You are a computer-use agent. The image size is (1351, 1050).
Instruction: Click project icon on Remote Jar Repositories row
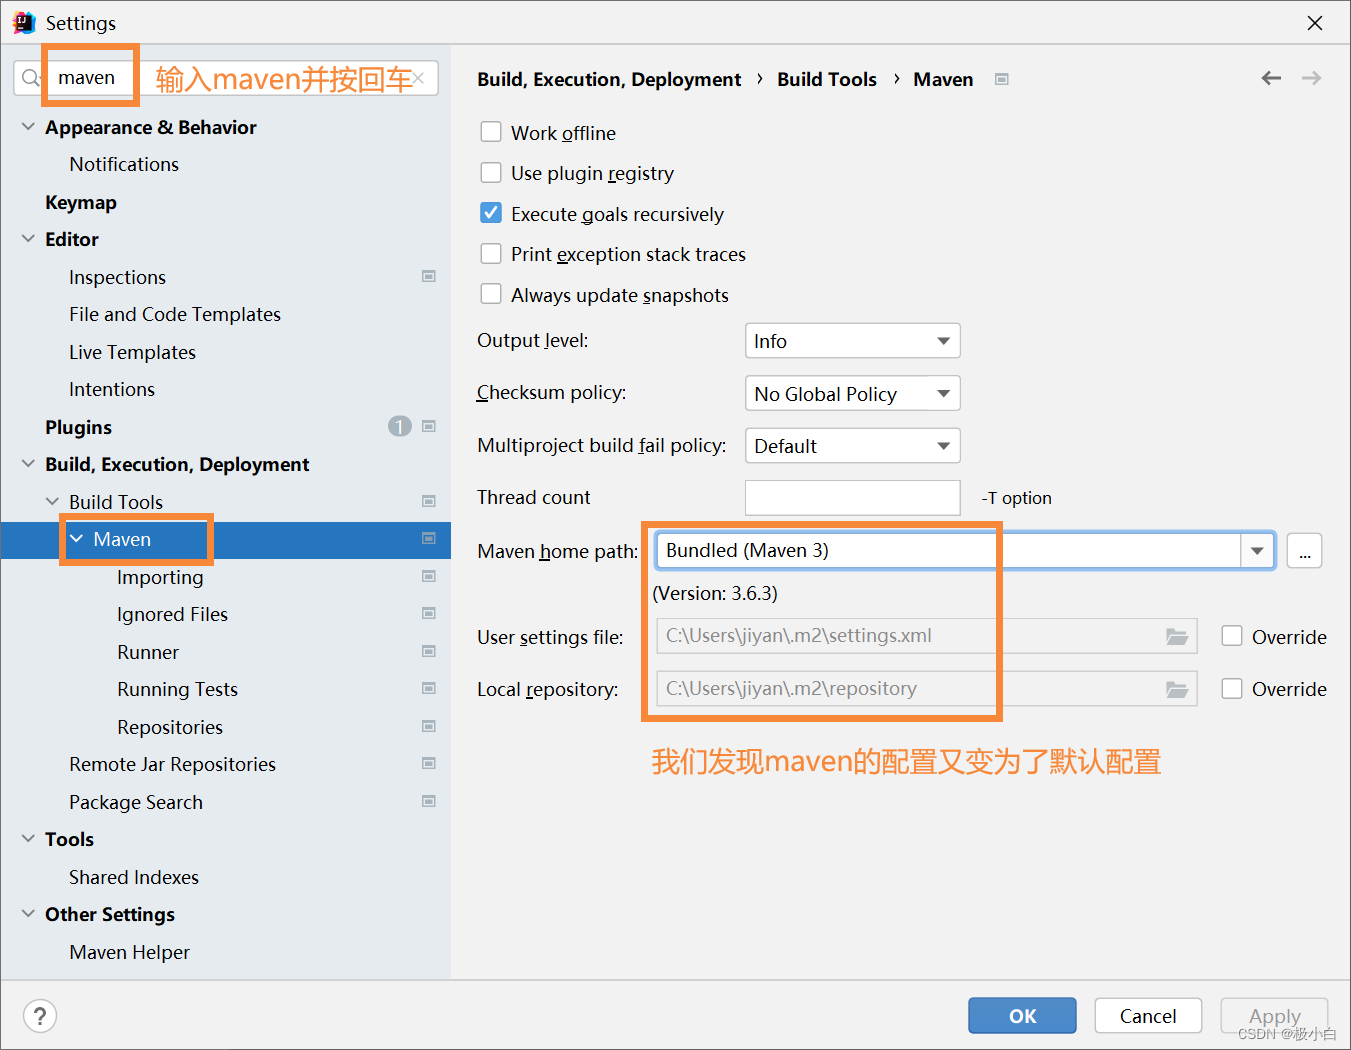tap(429, 763)
